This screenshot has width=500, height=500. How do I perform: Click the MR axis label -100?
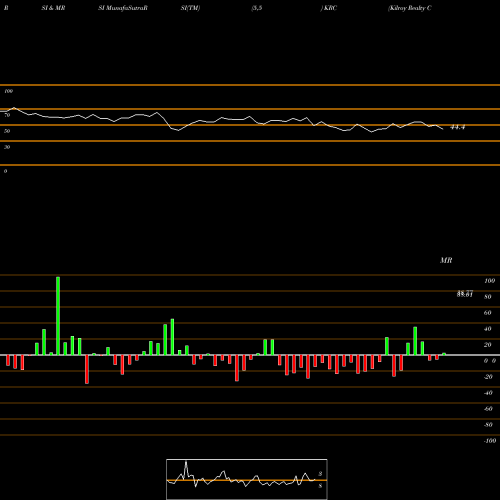[490, 441]
